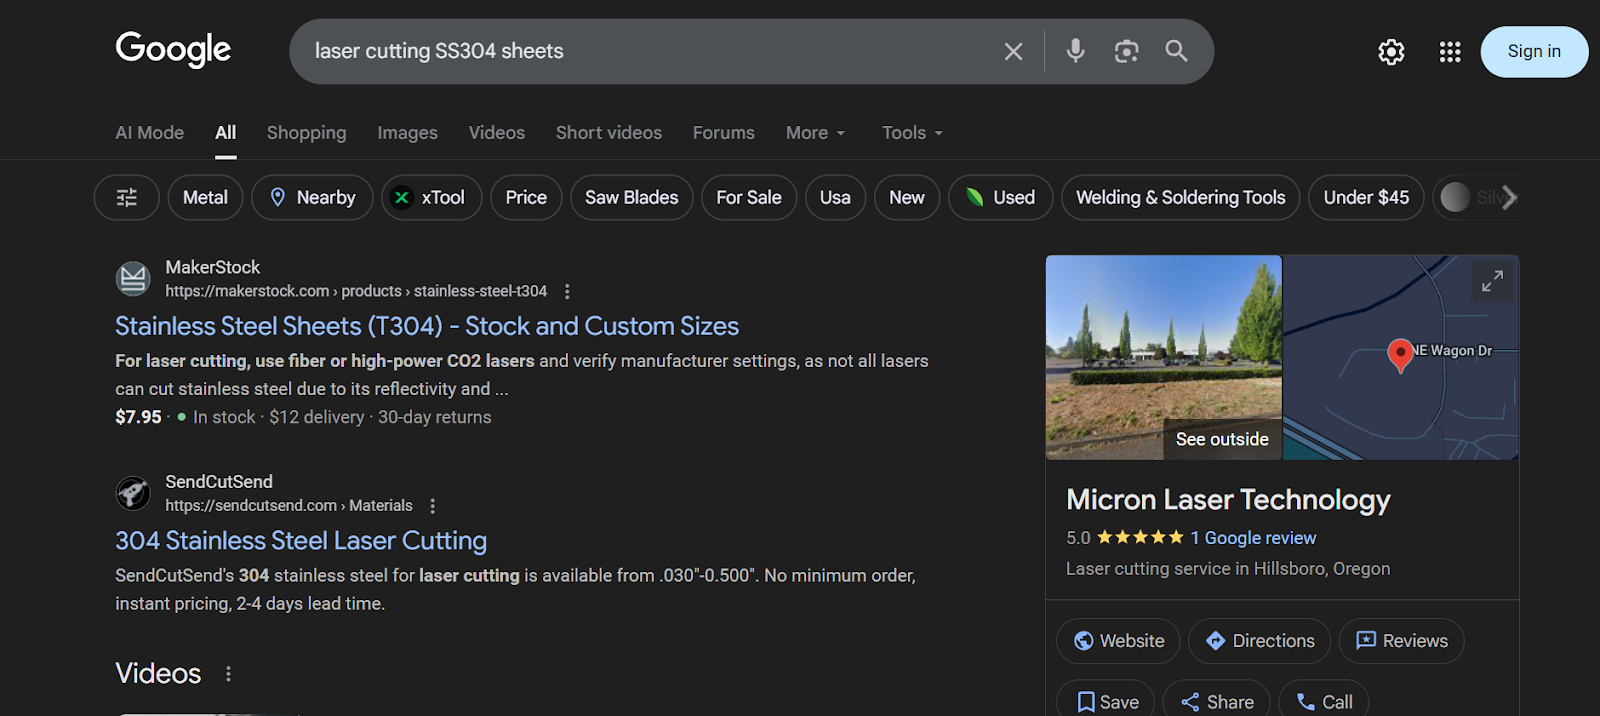The height and width of the screenshot is (716, 1600).
Task: Open the See outside street view photo
Action: [1164, 357]
